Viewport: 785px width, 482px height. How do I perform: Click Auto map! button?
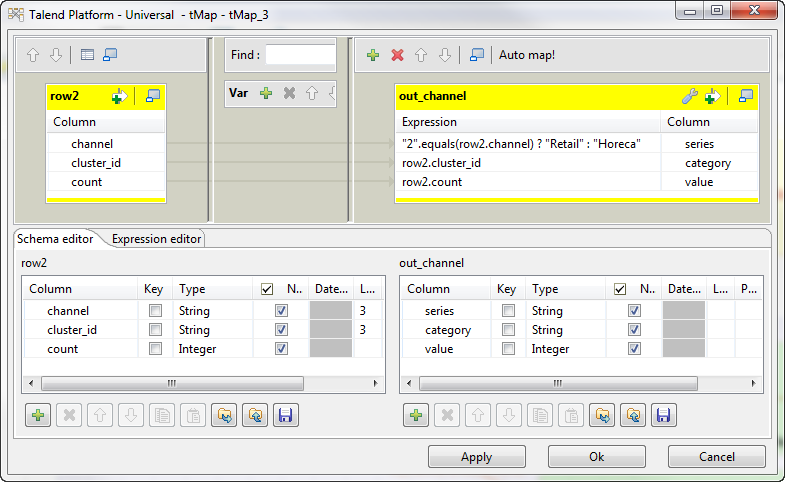click(527, 55)
